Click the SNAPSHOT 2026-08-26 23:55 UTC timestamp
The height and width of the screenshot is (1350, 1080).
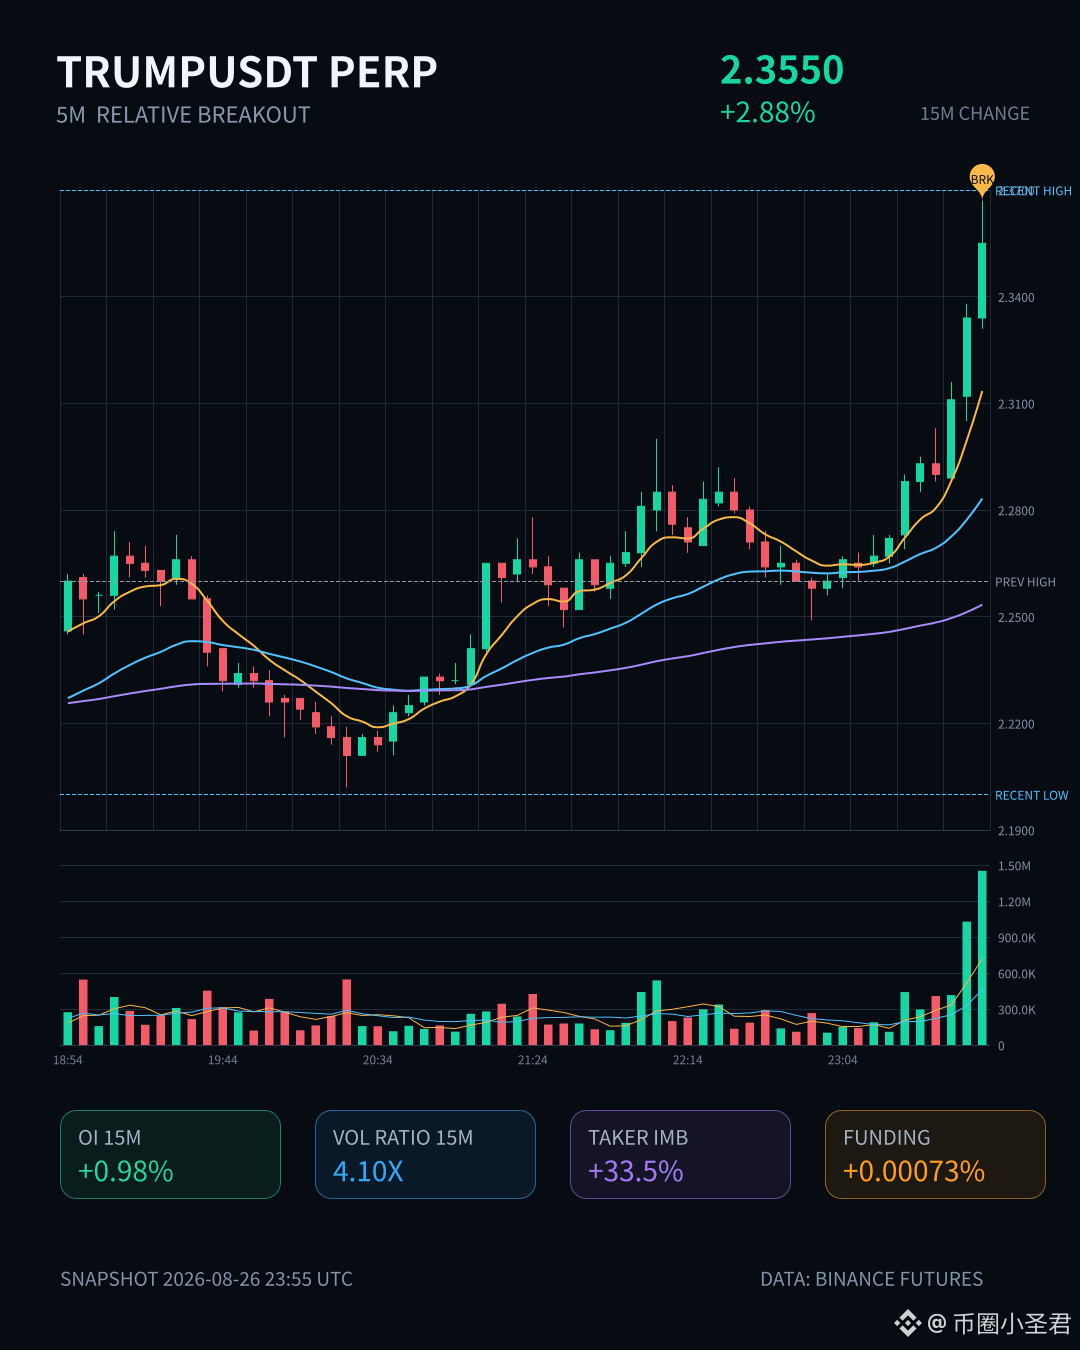207,1279
